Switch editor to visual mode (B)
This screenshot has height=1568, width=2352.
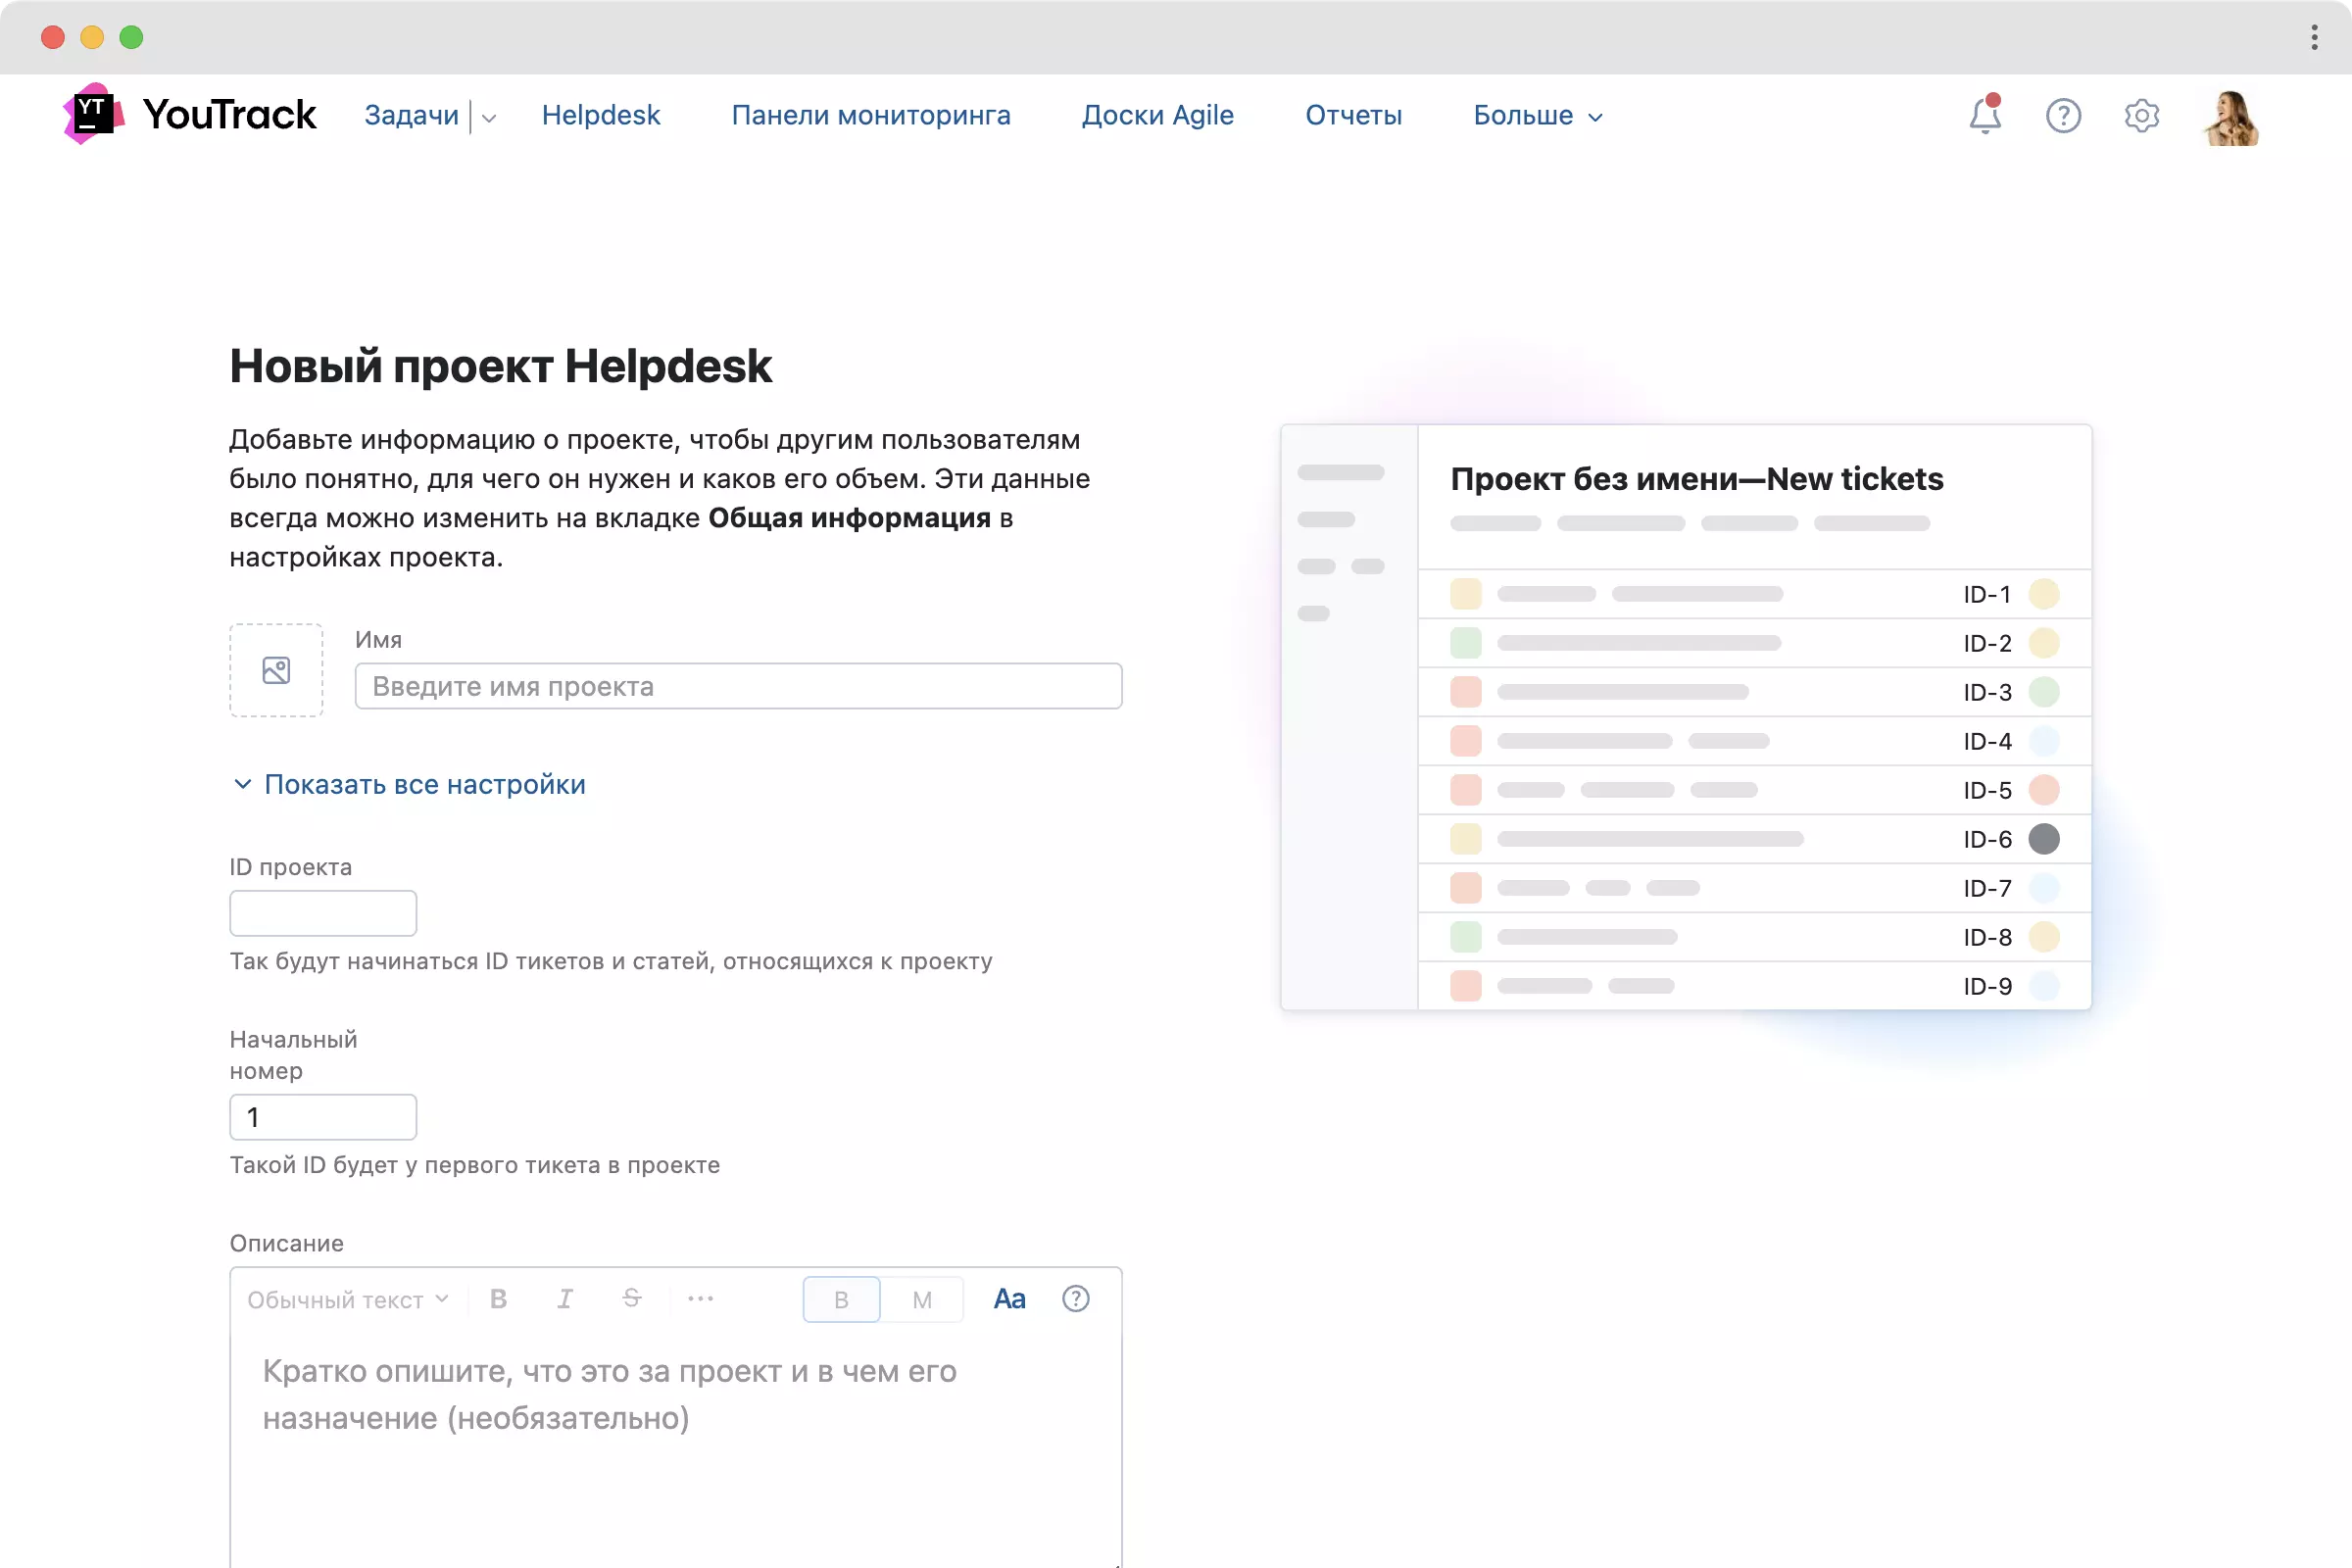coord(841,1300)
